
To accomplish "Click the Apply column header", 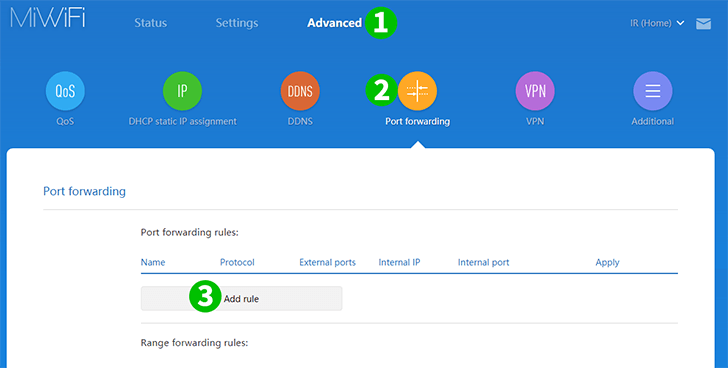I will coord(607,263).
